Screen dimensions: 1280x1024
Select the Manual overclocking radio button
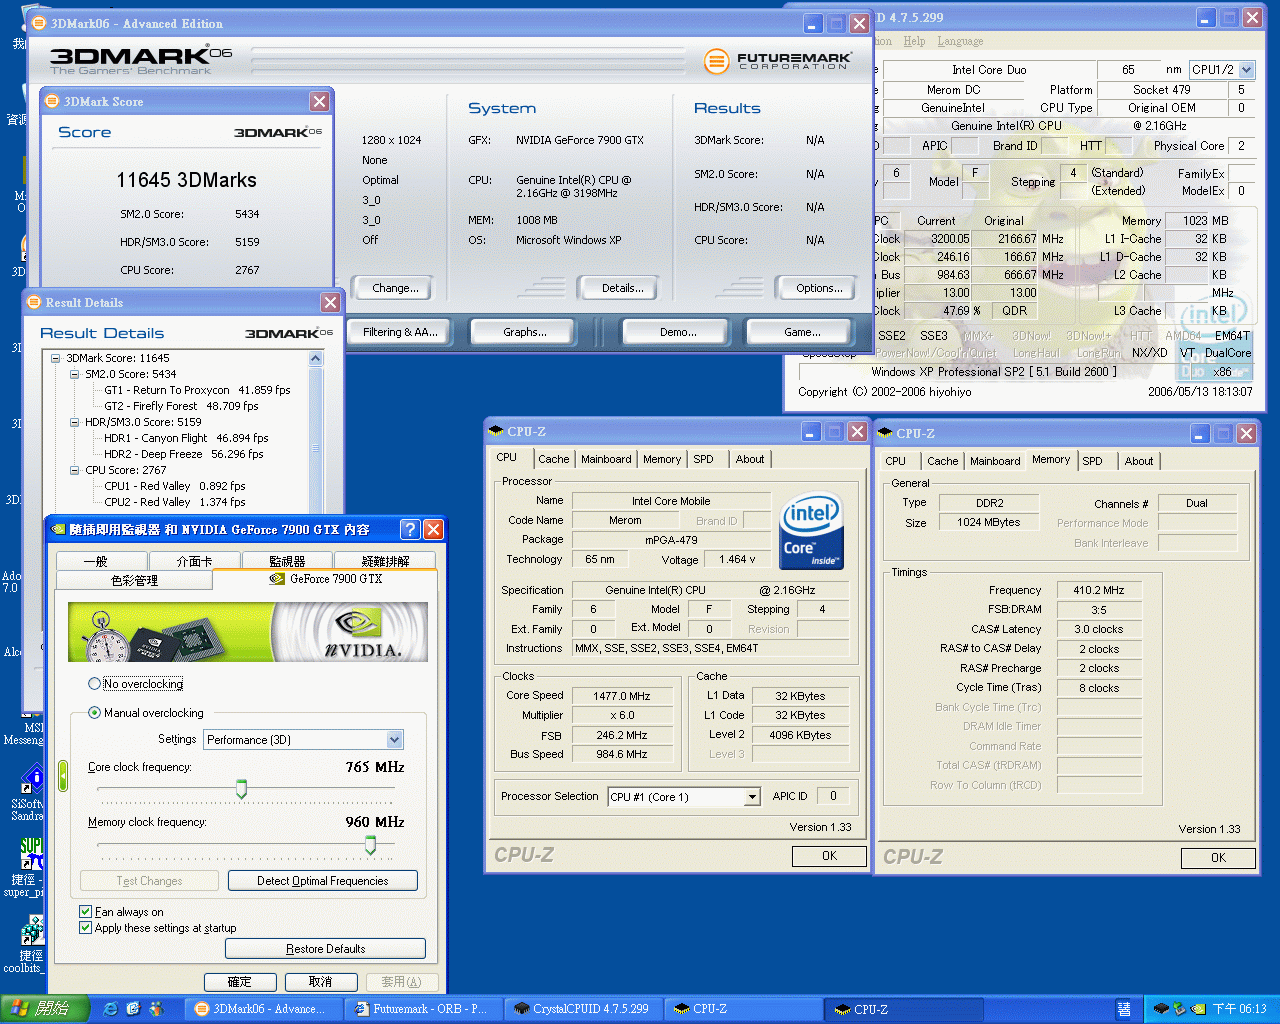pyautogui.click(x=95, y=713)
